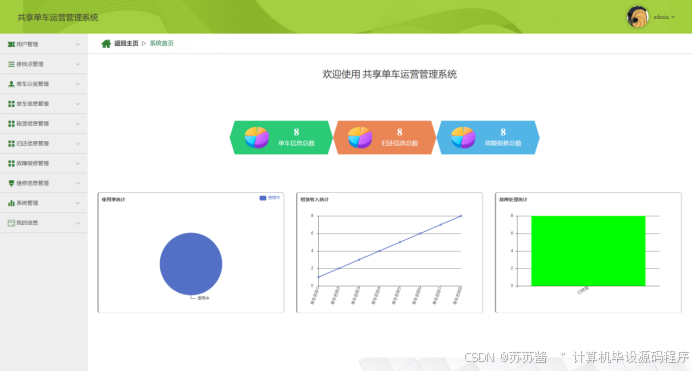The height and width of the screenshot is (371, 693).
Task: Click pie icon on 单车信息总数 card
Action: point(256,138)
